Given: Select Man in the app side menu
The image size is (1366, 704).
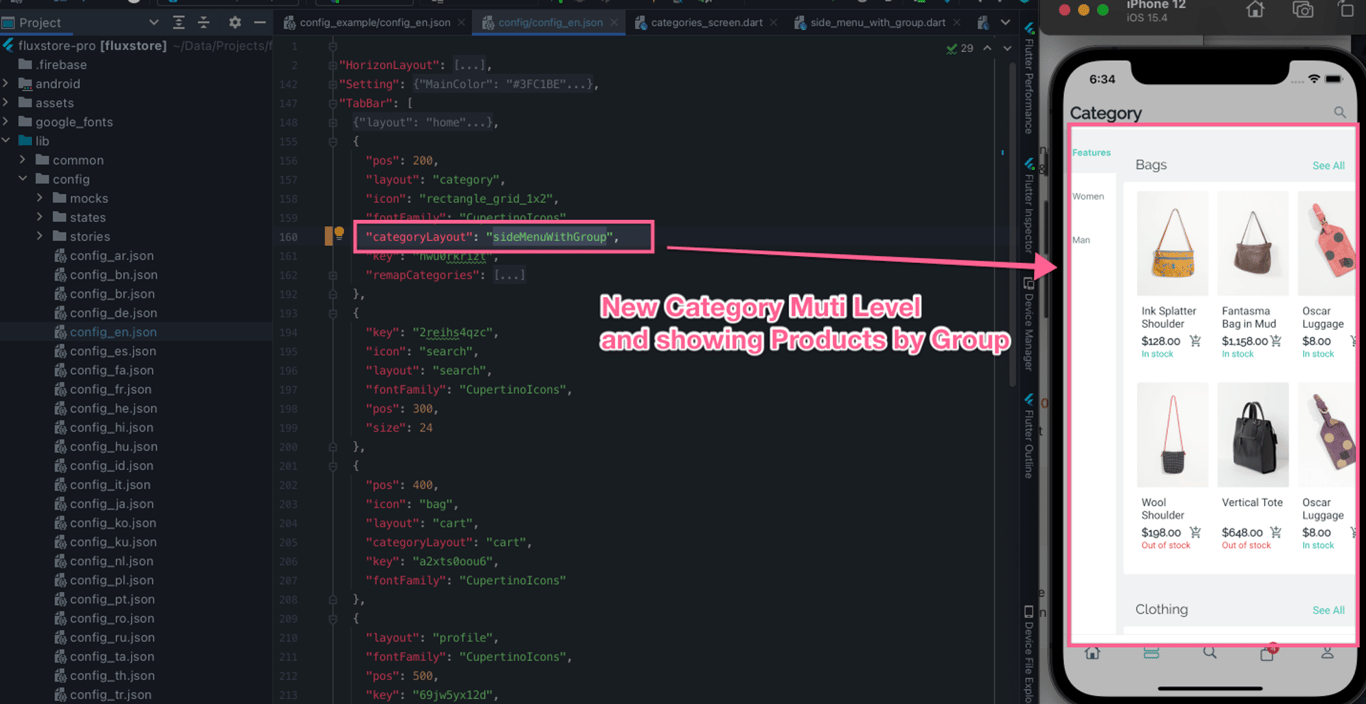Looking at the screenshot, I should pos(1081,240).
